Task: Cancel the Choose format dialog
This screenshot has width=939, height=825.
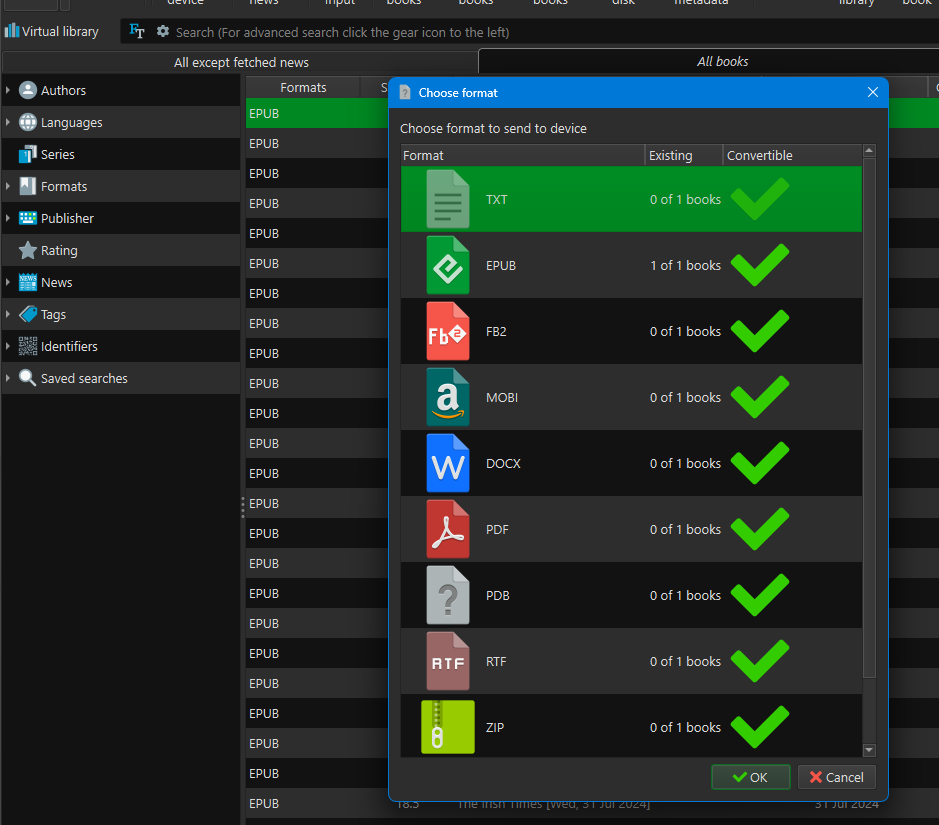Action: point(837,777)
